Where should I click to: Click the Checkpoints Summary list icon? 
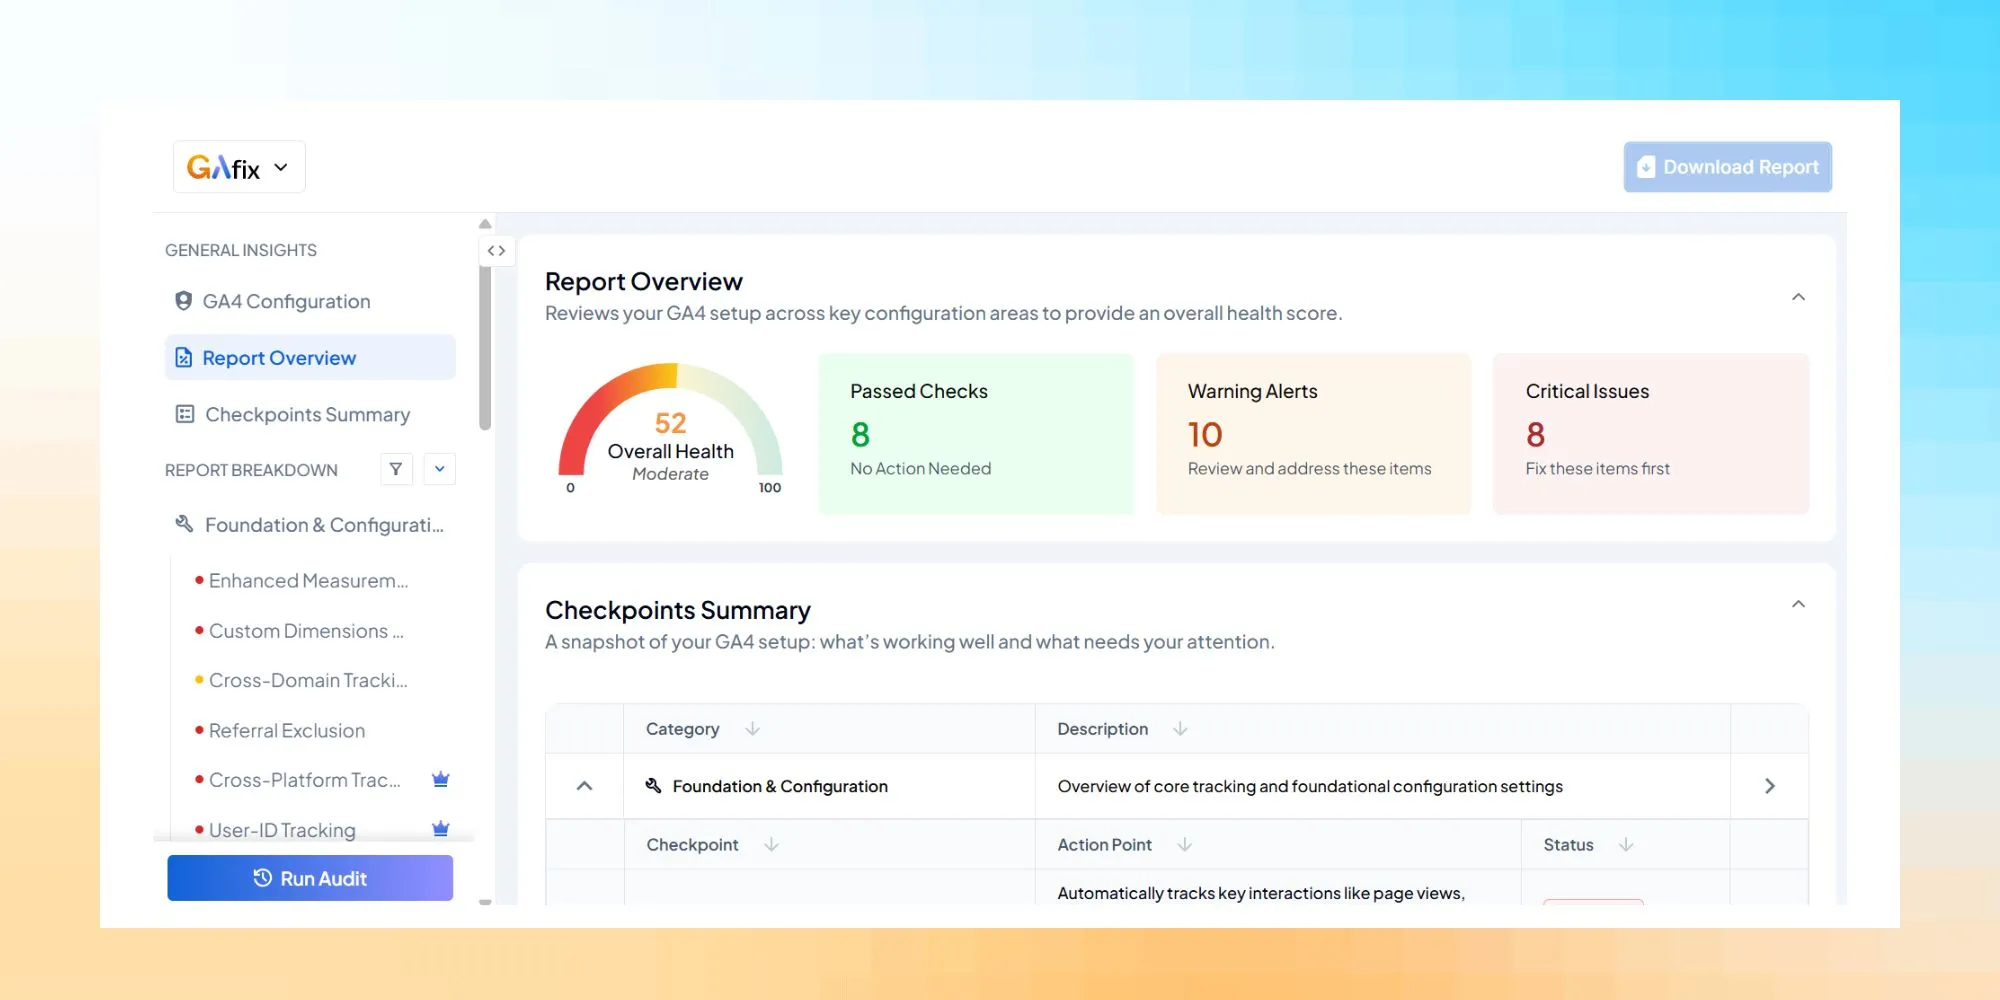click(182, 414)
